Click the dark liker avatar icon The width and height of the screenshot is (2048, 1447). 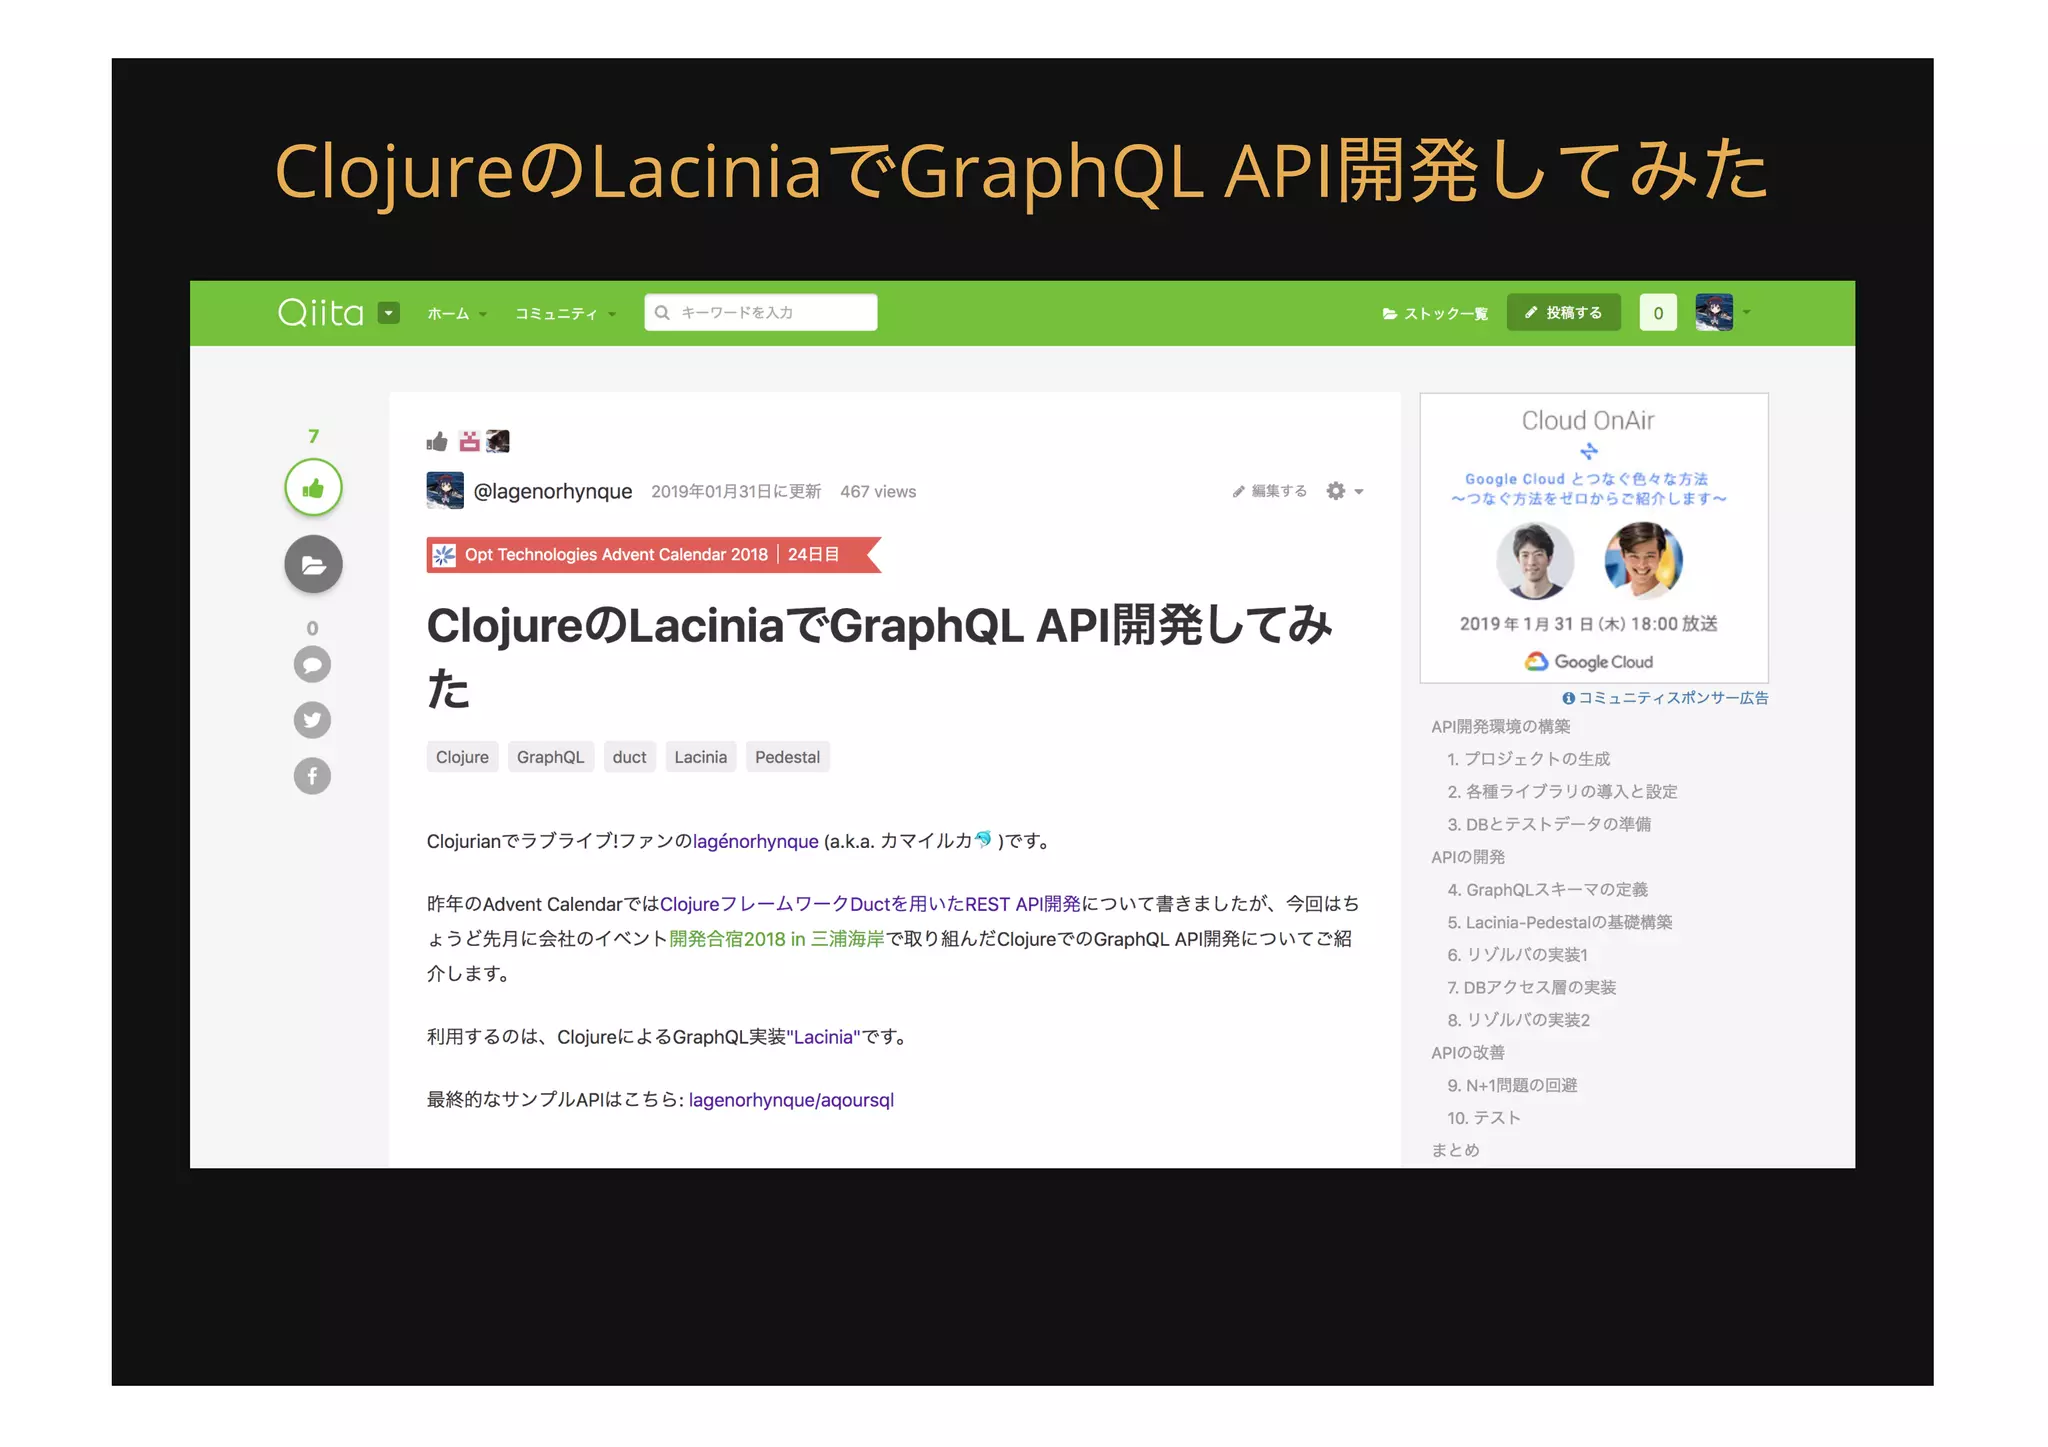click(498, 441)
